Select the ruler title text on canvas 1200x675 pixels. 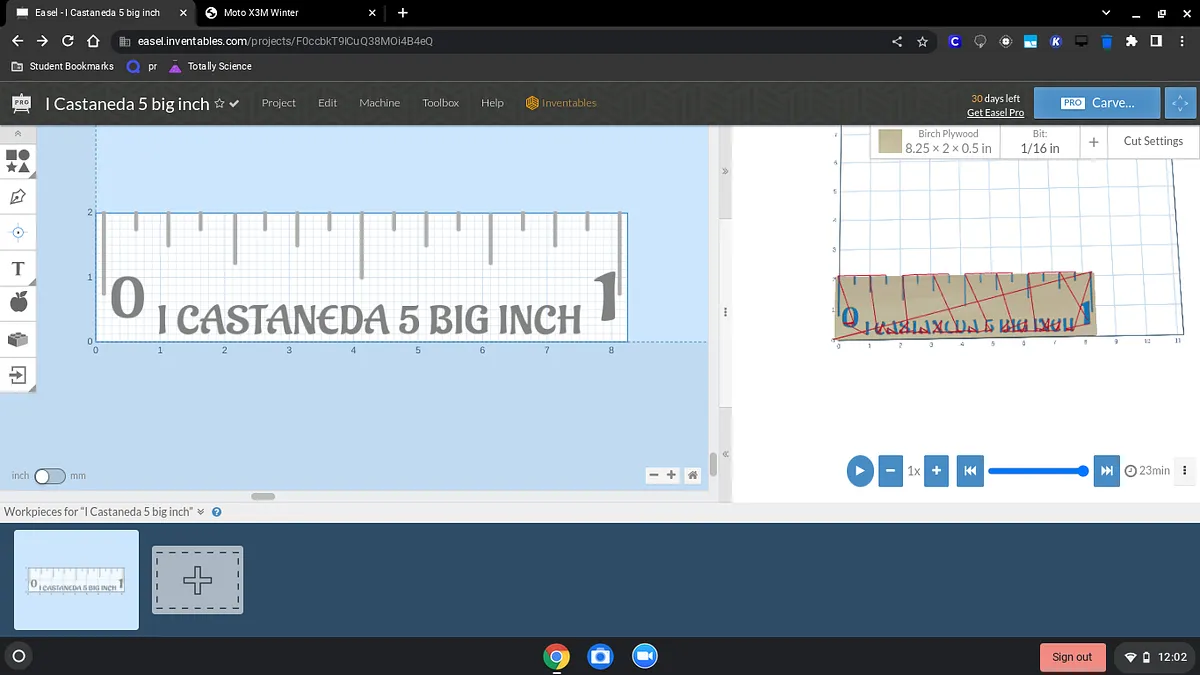click(369, 320)
